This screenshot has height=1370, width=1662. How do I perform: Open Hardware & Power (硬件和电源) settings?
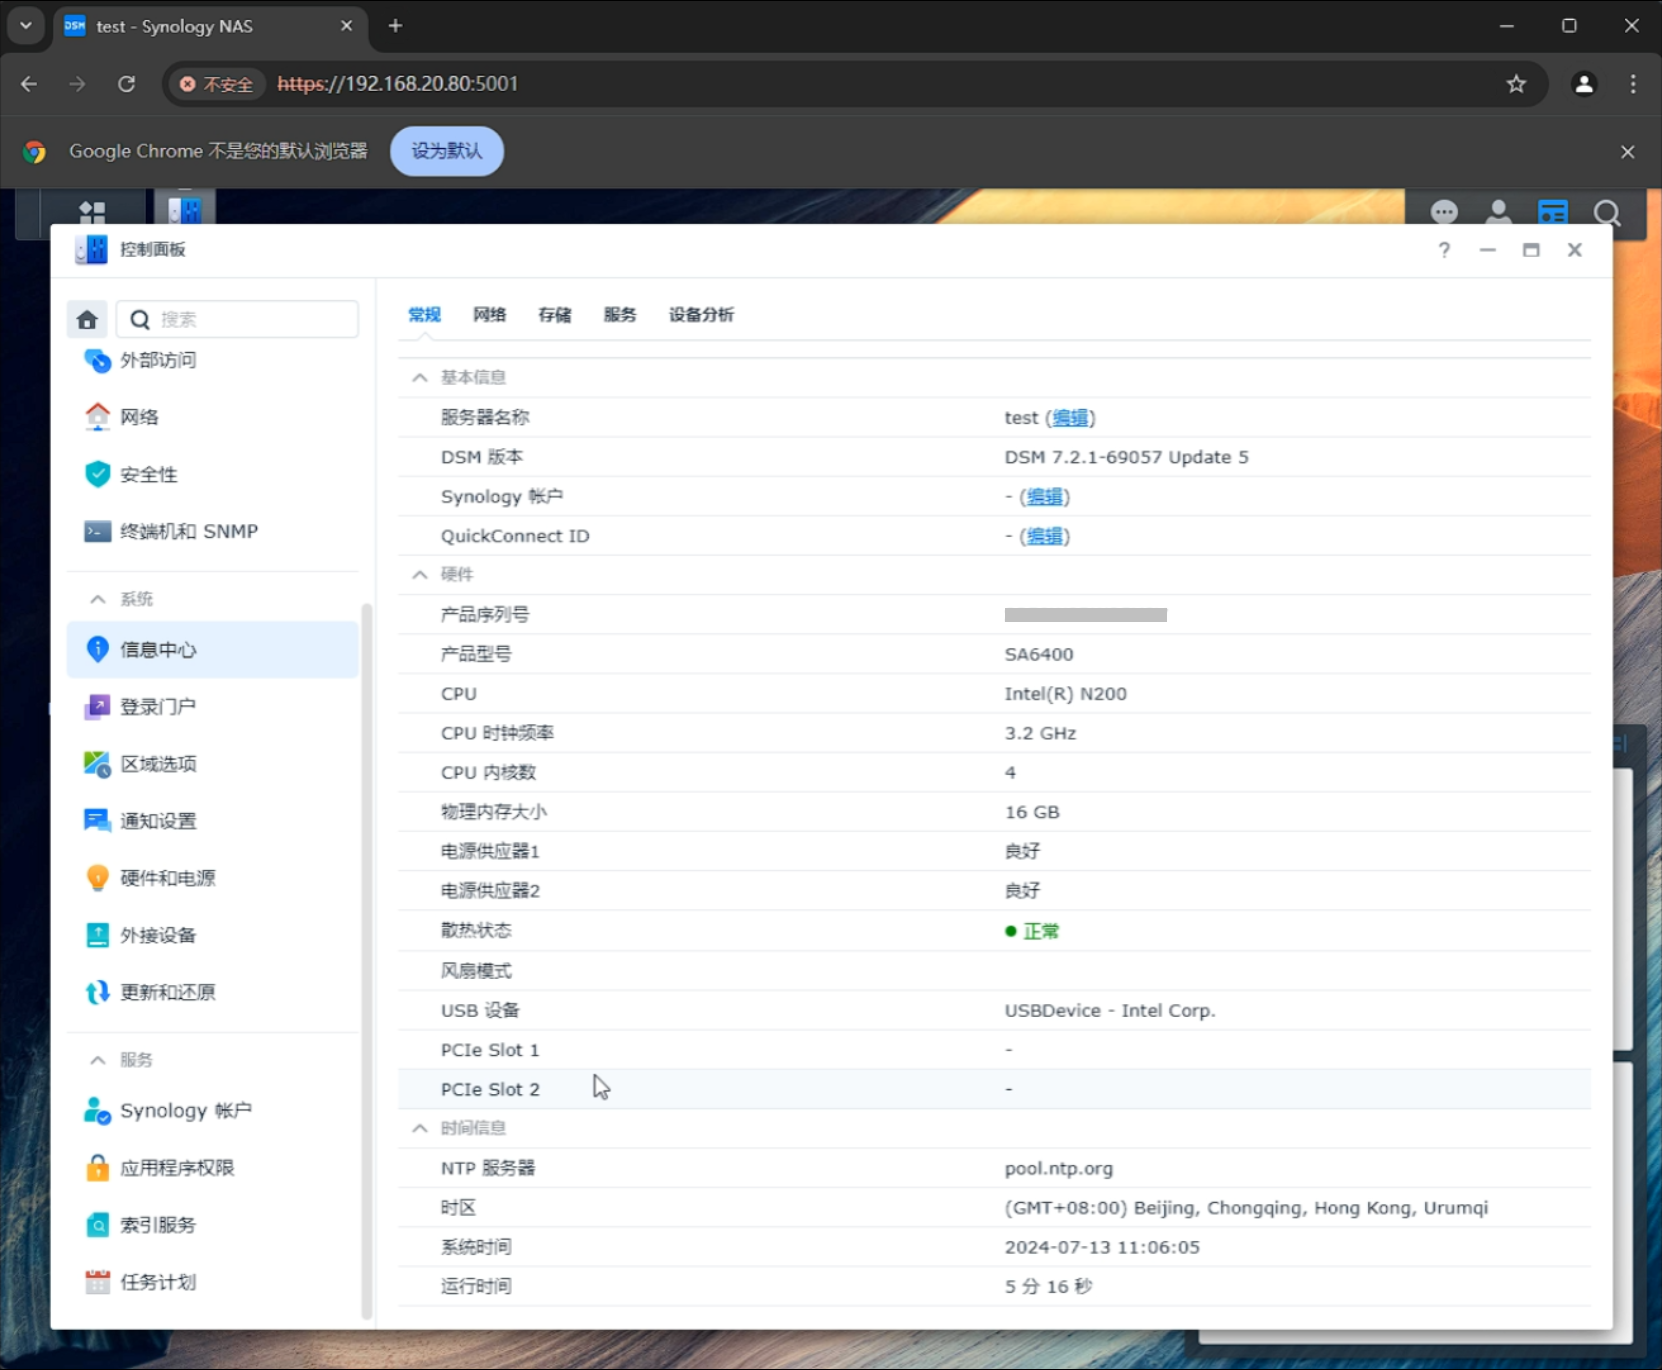[167, 878]
